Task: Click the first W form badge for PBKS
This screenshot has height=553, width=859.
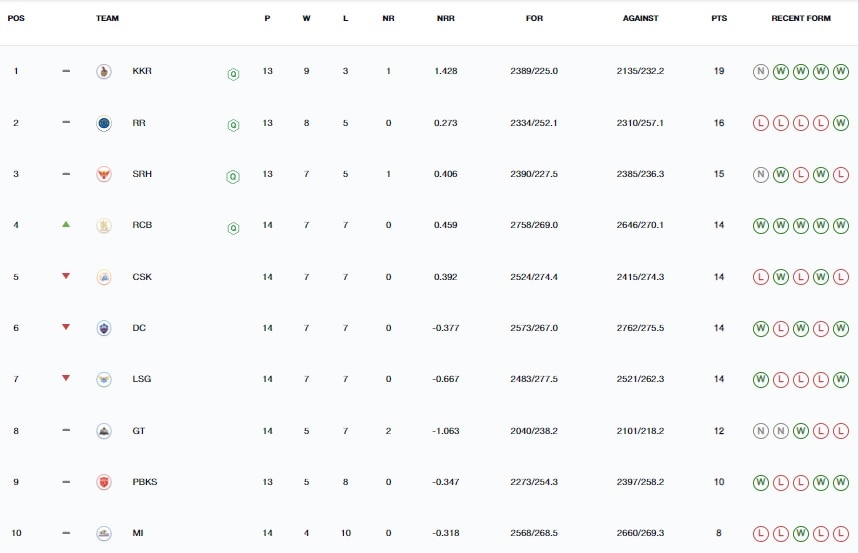Action: click(760, 483)
